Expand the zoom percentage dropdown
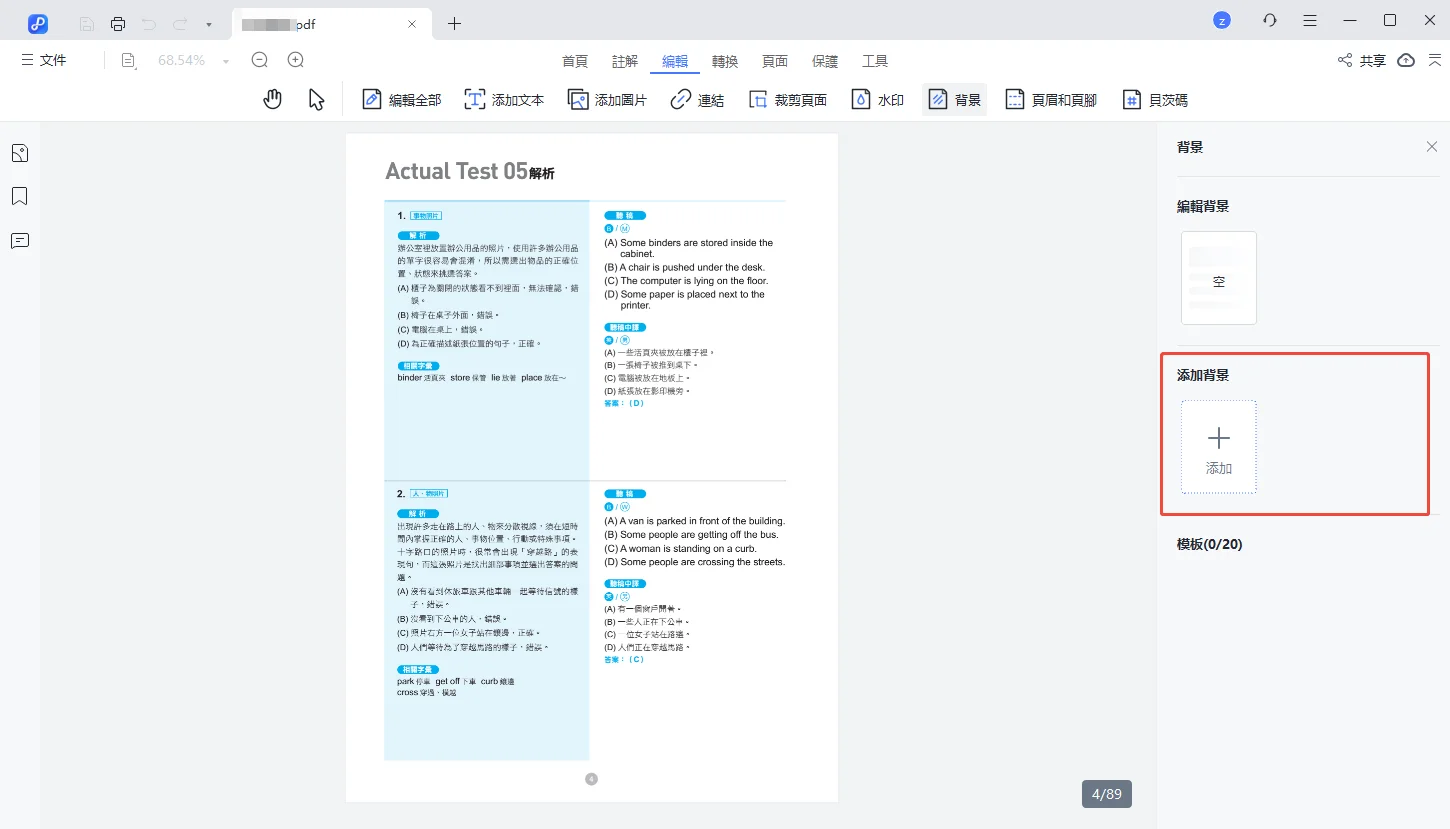 [226, 61]
